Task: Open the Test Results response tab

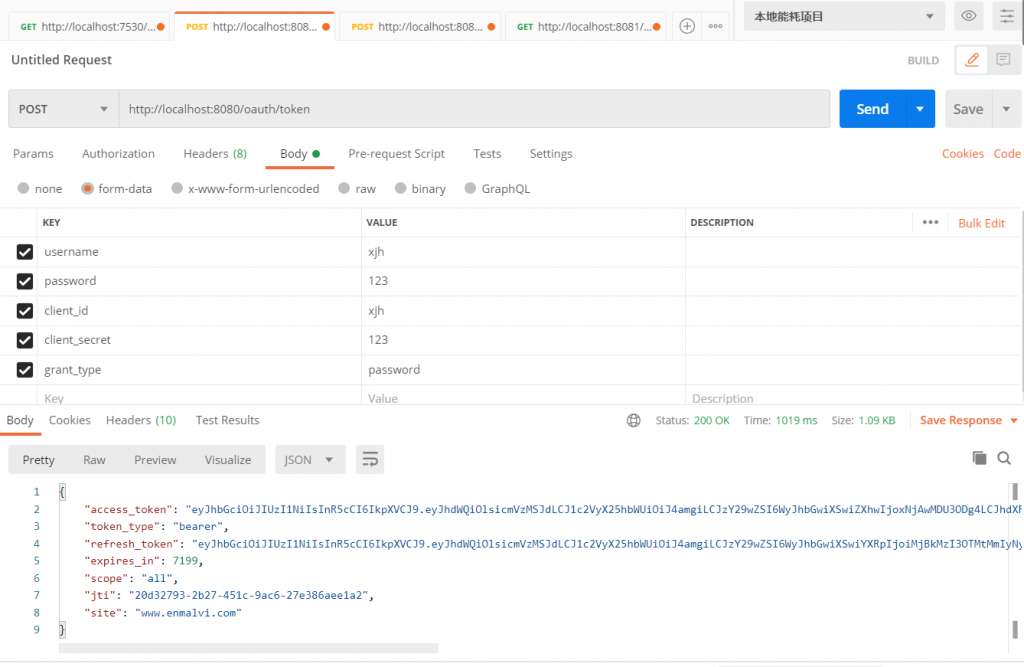Action: pyautogui.click(x=227, y=421)
